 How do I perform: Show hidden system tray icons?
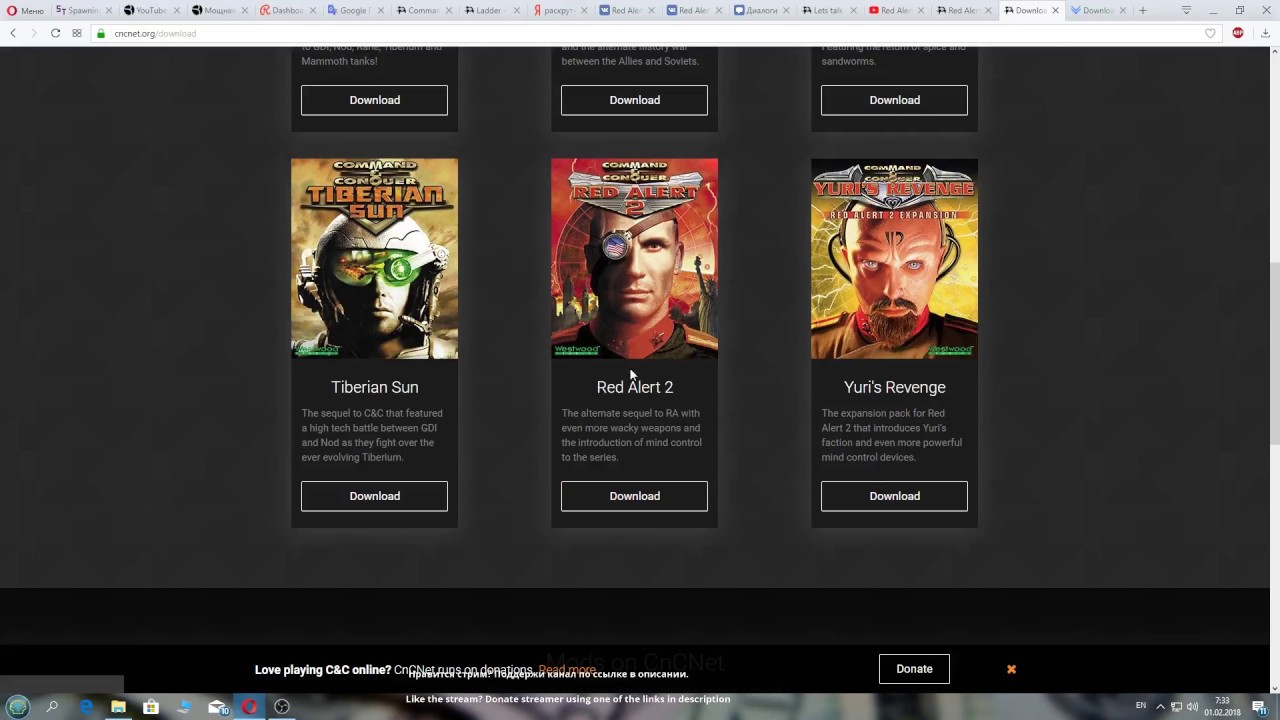click(1160, 707)
